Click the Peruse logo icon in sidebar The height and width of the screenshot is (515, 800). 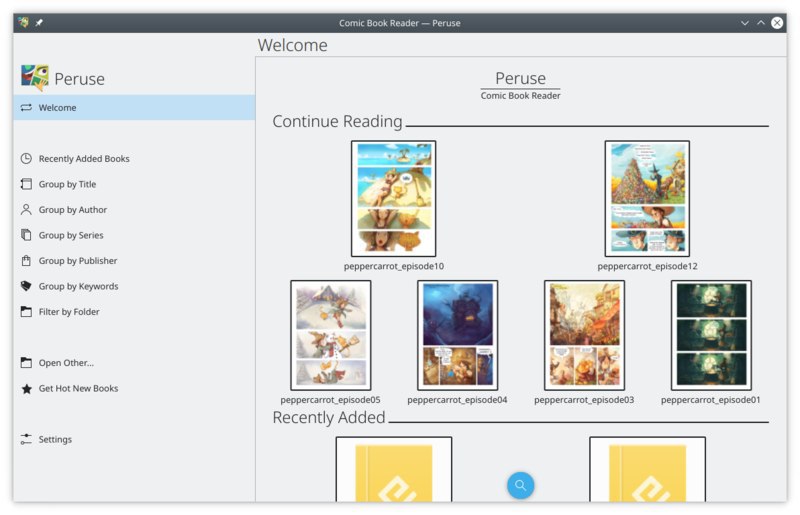35,78
